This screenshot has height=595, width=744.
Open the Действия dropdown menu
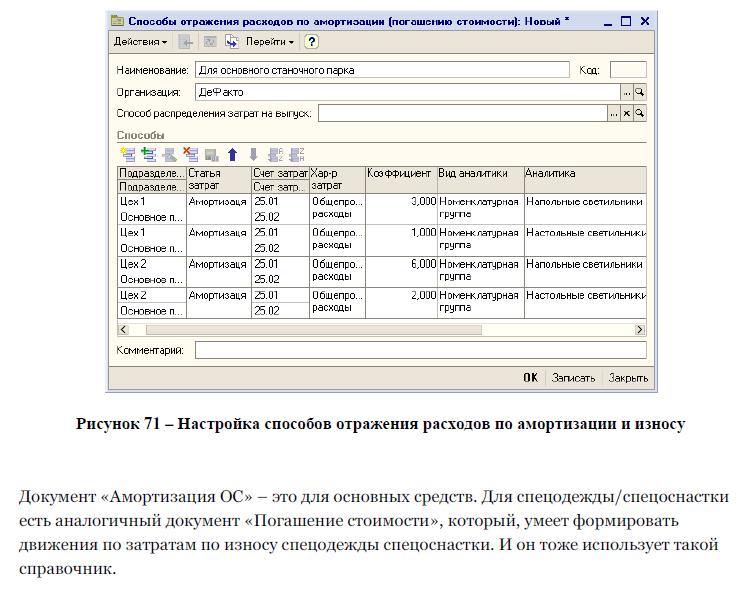(x=140, y=42)
